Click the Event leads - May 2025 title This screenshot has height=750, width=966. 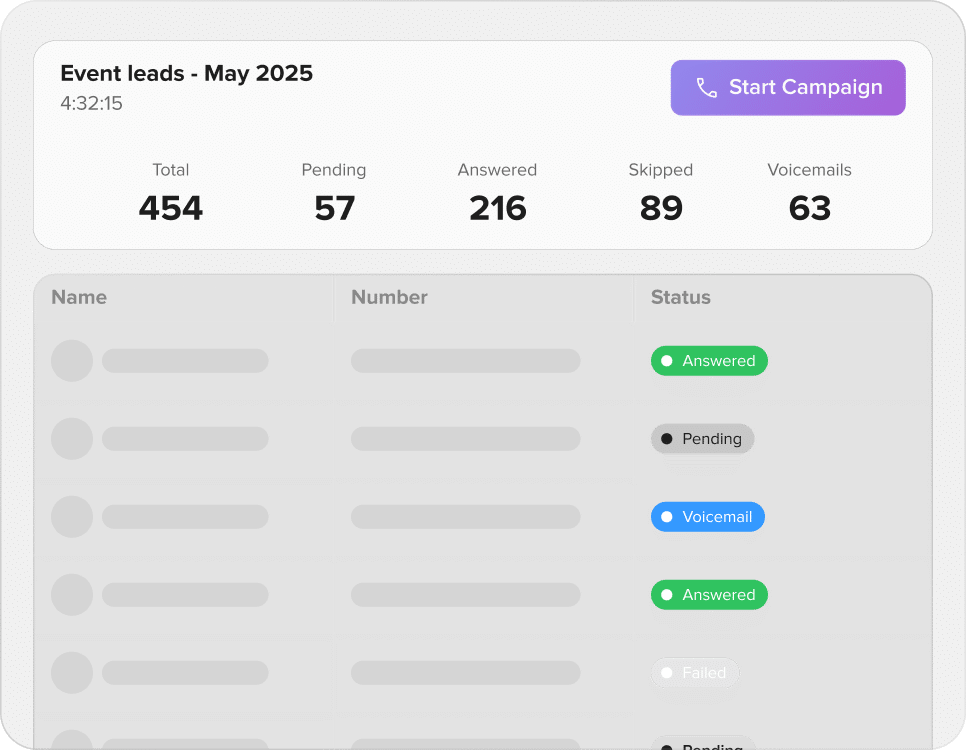186,73
